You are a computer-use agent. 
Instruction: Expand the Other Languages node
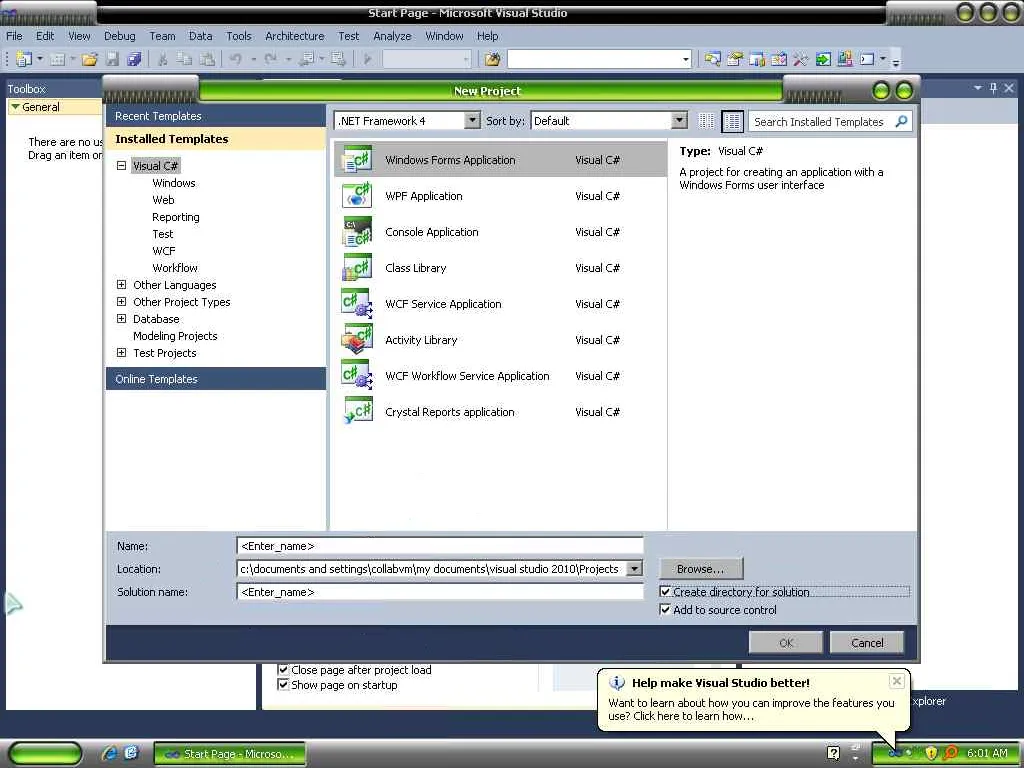click(121, 284)
